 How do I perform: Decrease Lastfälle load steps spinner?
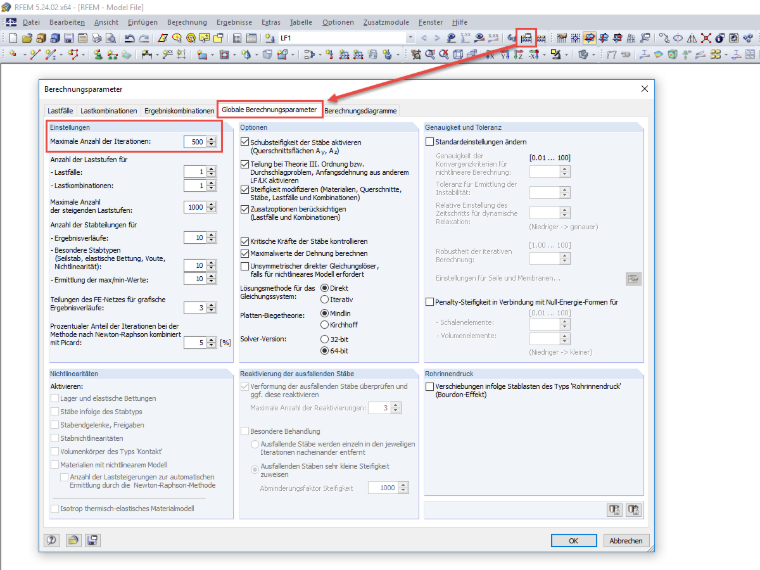[x=211, y=174]
